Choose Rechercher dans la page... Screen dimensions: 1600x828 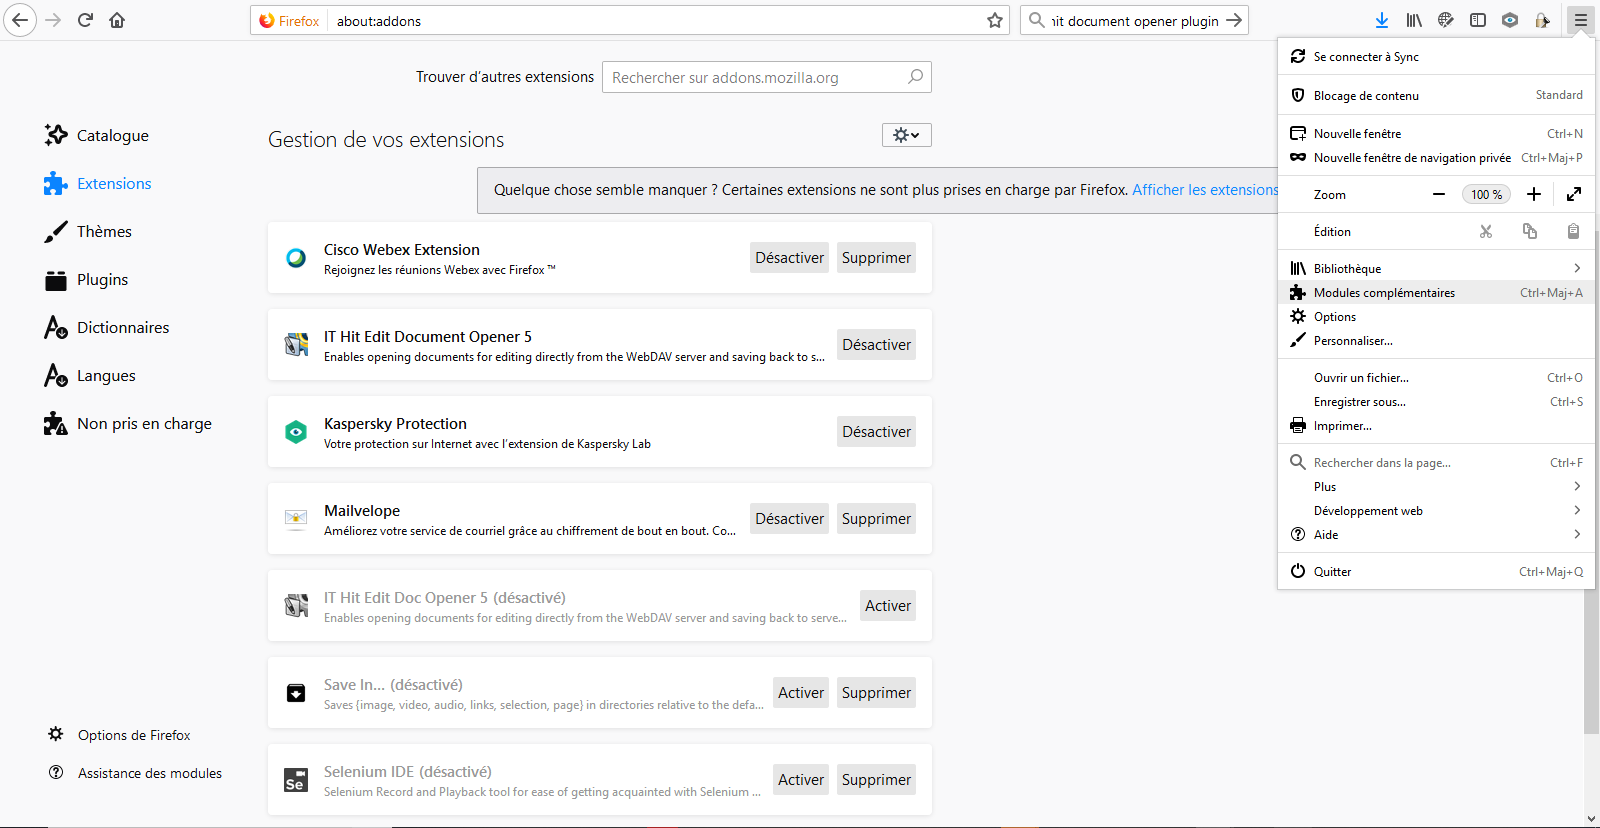point(1436,462)
